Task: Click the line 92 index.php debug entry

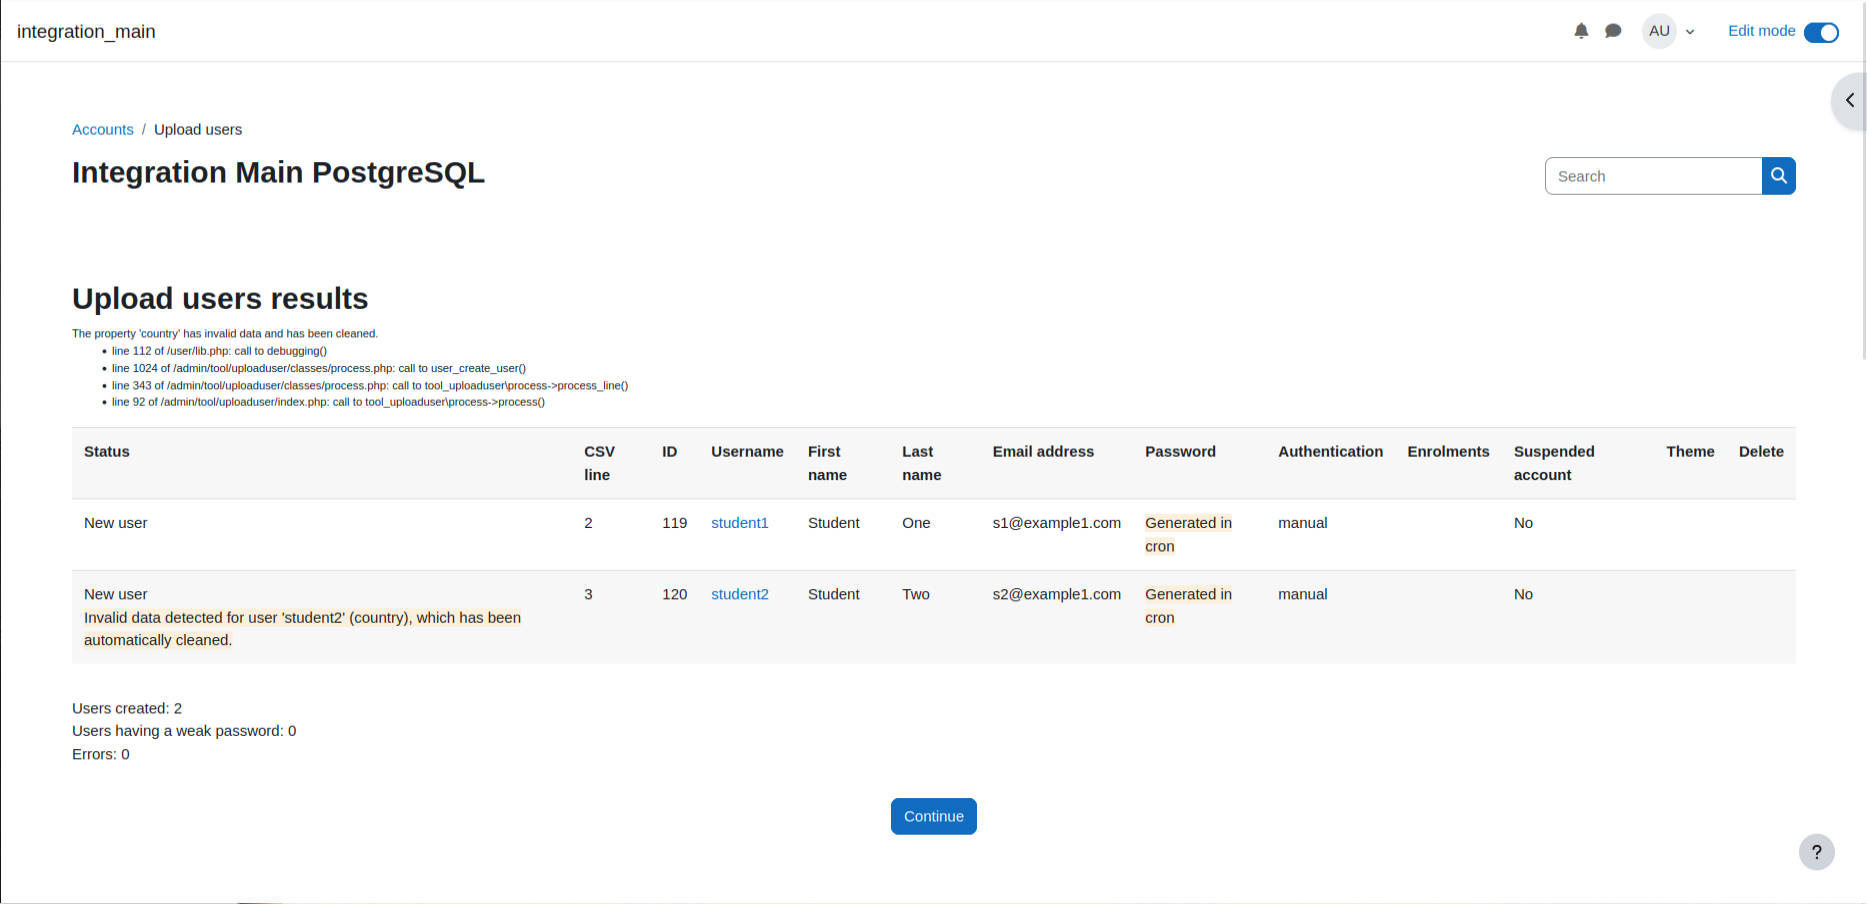Action: tap(328, 402)
